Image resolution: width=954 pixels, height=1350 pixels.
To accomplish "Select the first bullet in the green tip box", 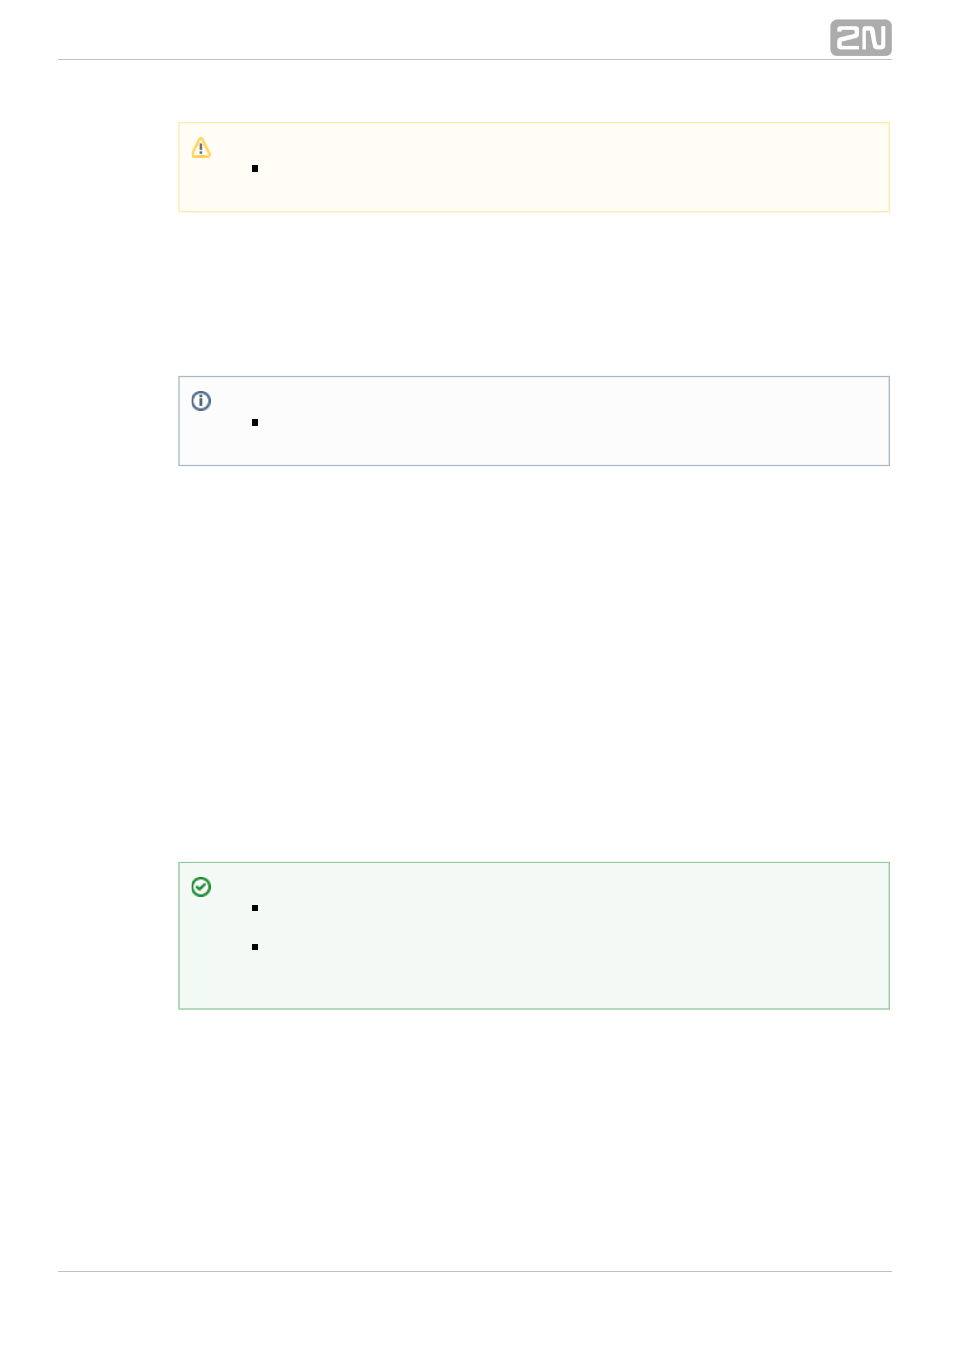I will pyautogui.click(x=255, y=908).
